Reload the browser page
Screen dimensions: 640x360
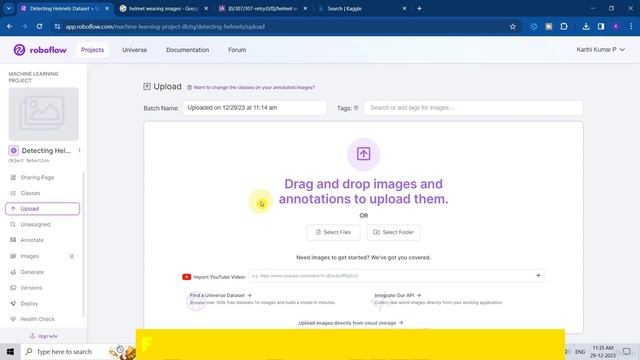point(39,27)
